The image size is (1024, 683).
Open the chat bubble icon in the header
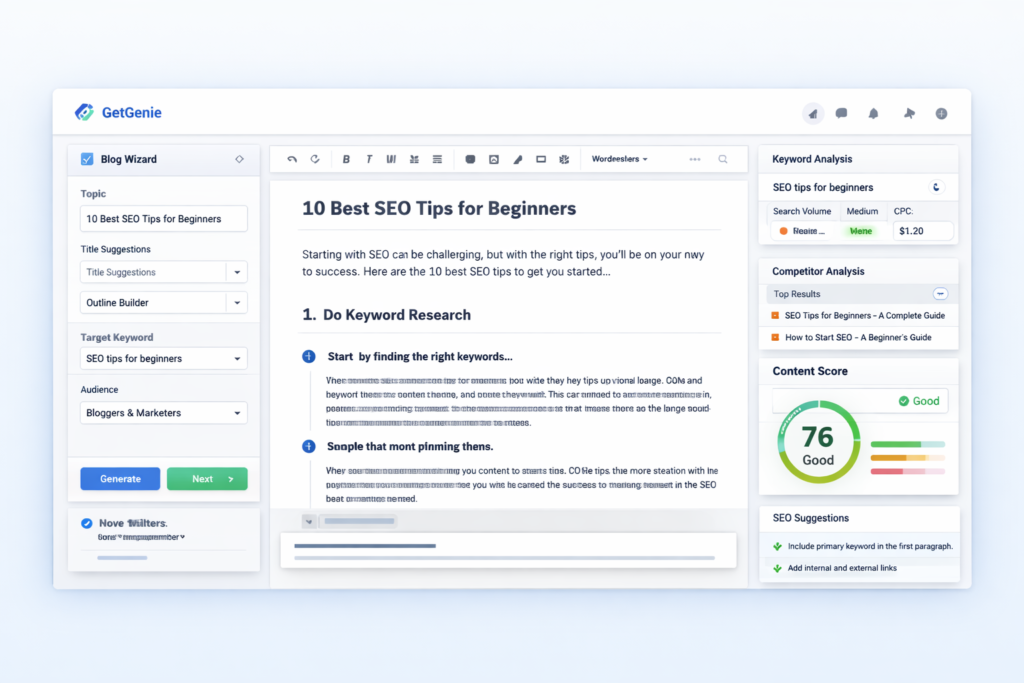coord(842,113)
